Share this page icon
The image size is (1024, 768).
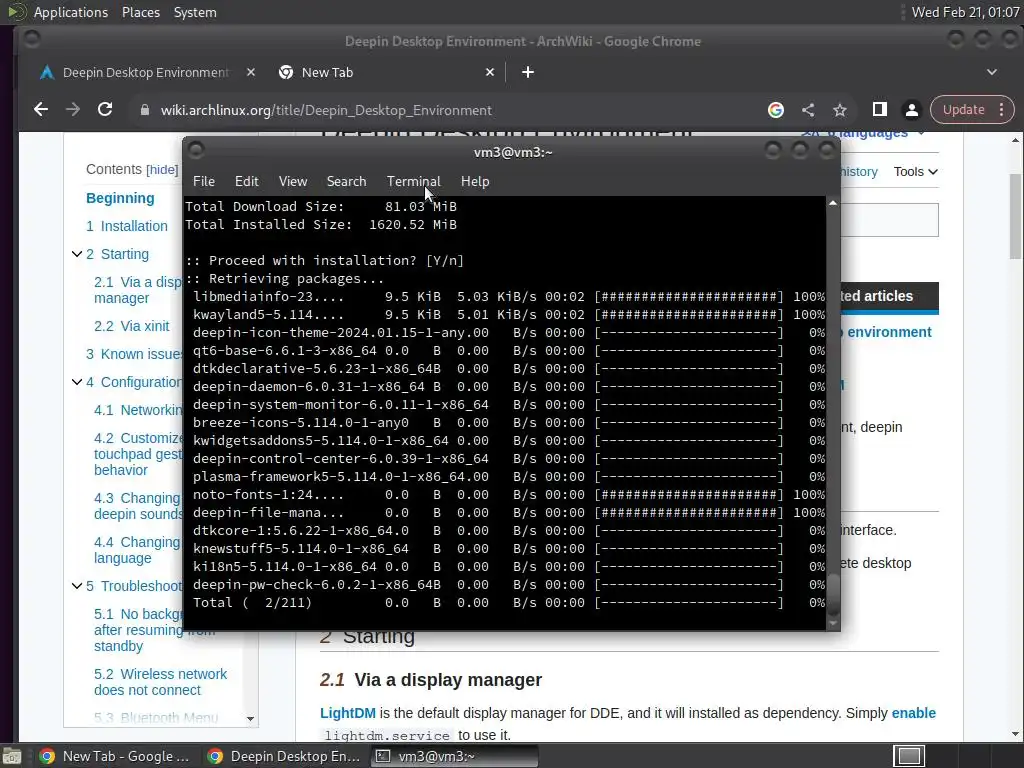point(808,110)
